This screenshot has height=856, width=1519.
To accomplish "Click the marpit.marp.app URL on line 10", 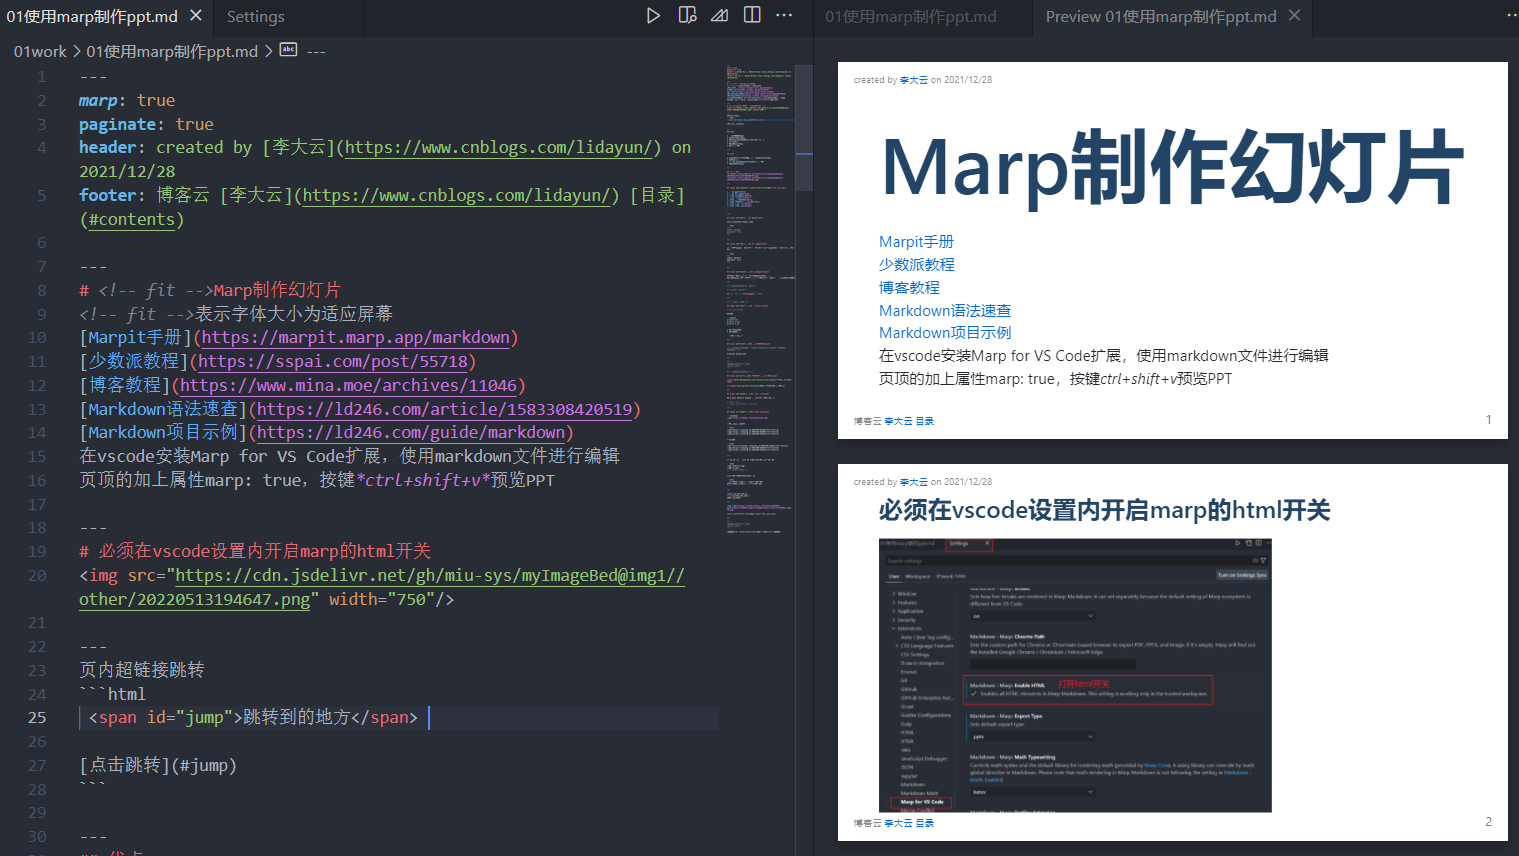I will pyautogui.click(x=356, y=338).
